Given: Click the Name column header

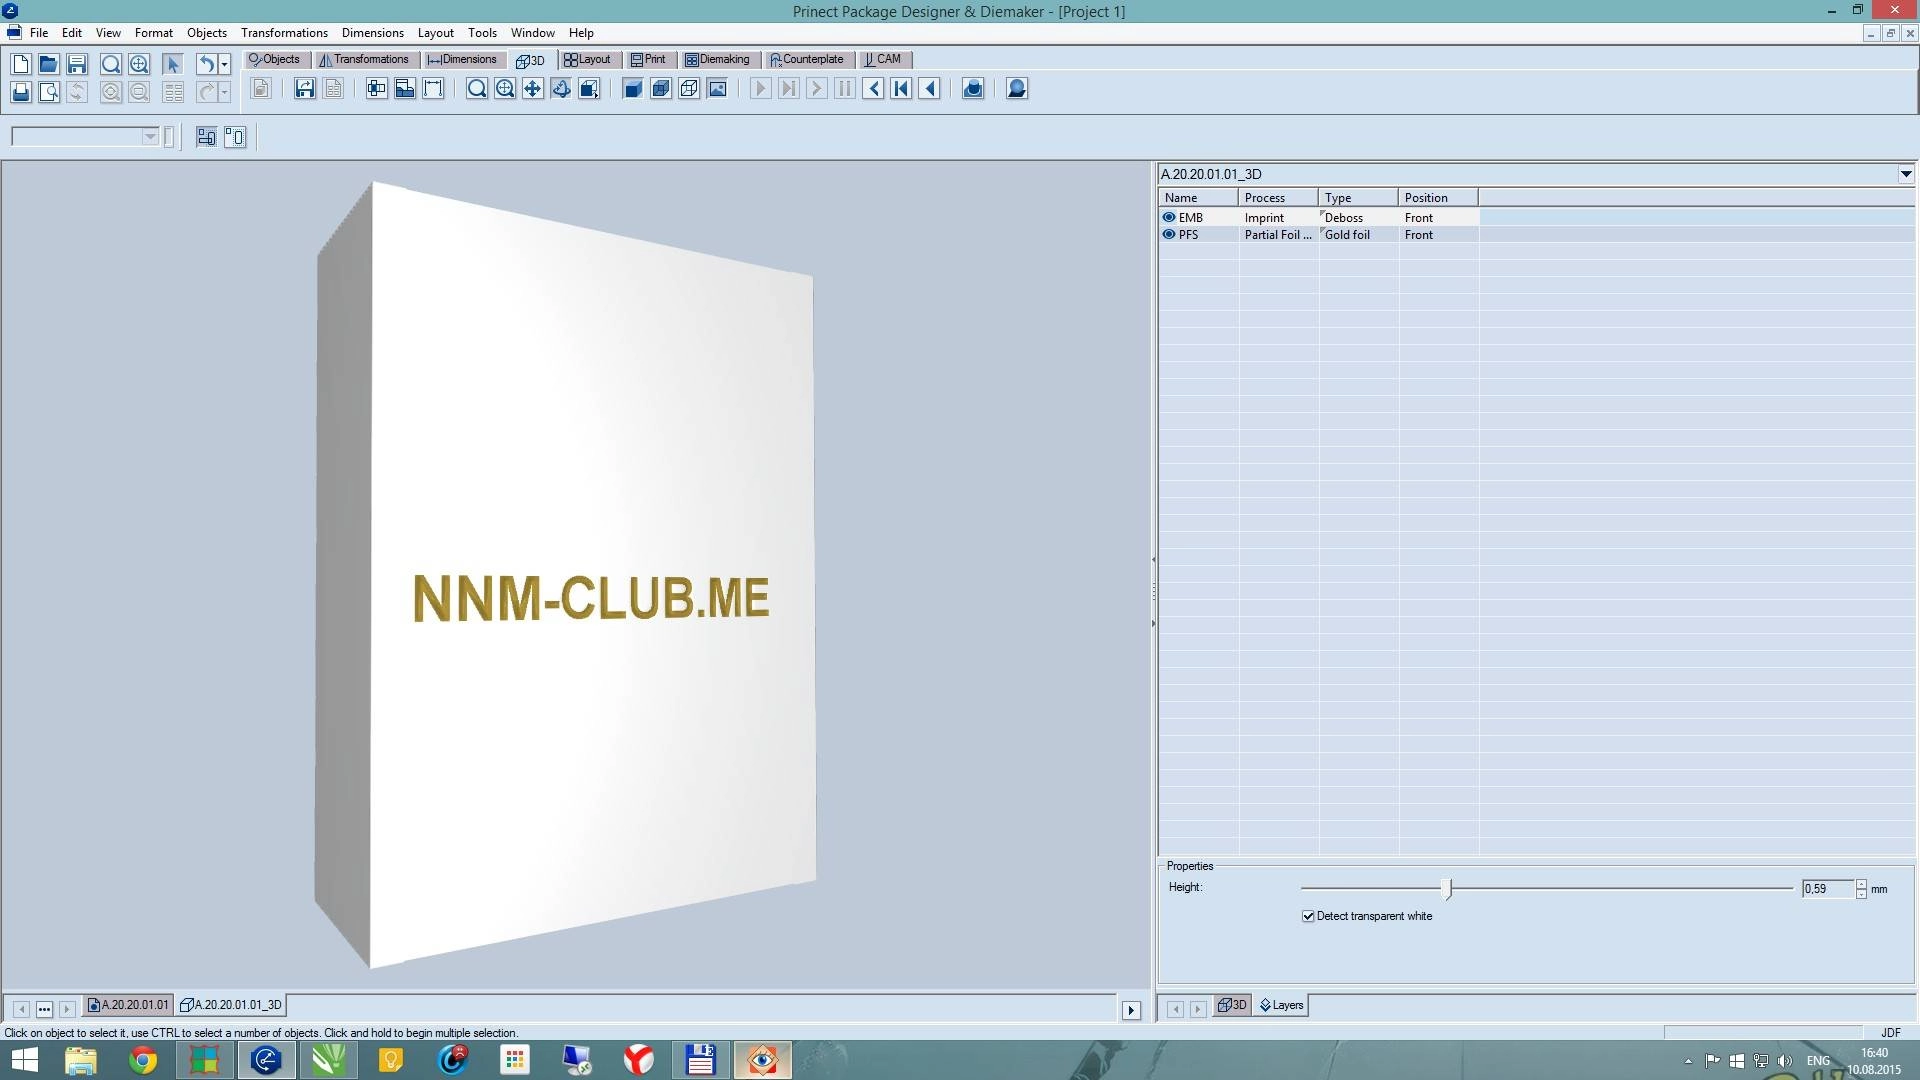Looking at the screenshot, I should tap(1198, 198).
